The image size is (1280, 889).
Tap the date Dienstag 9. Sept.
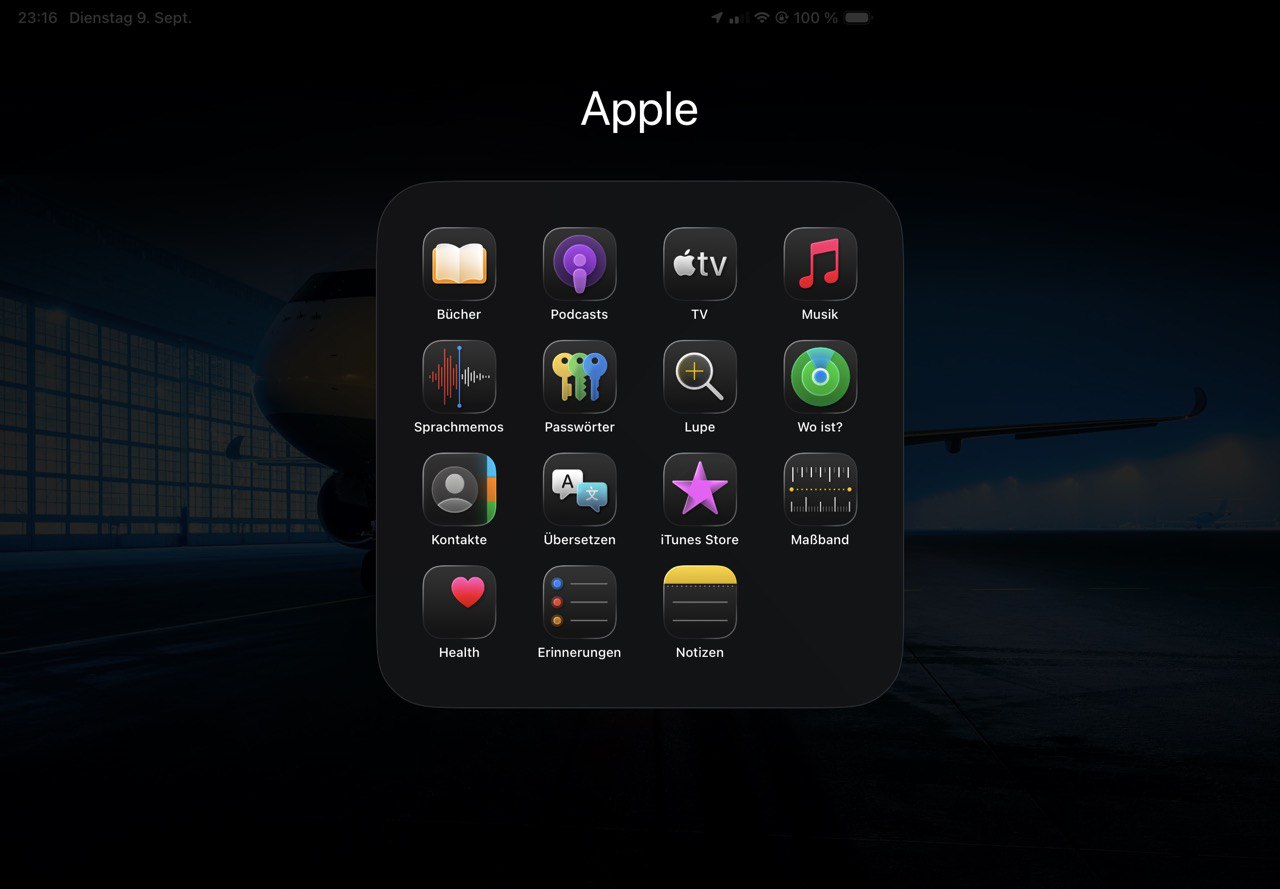130,18
